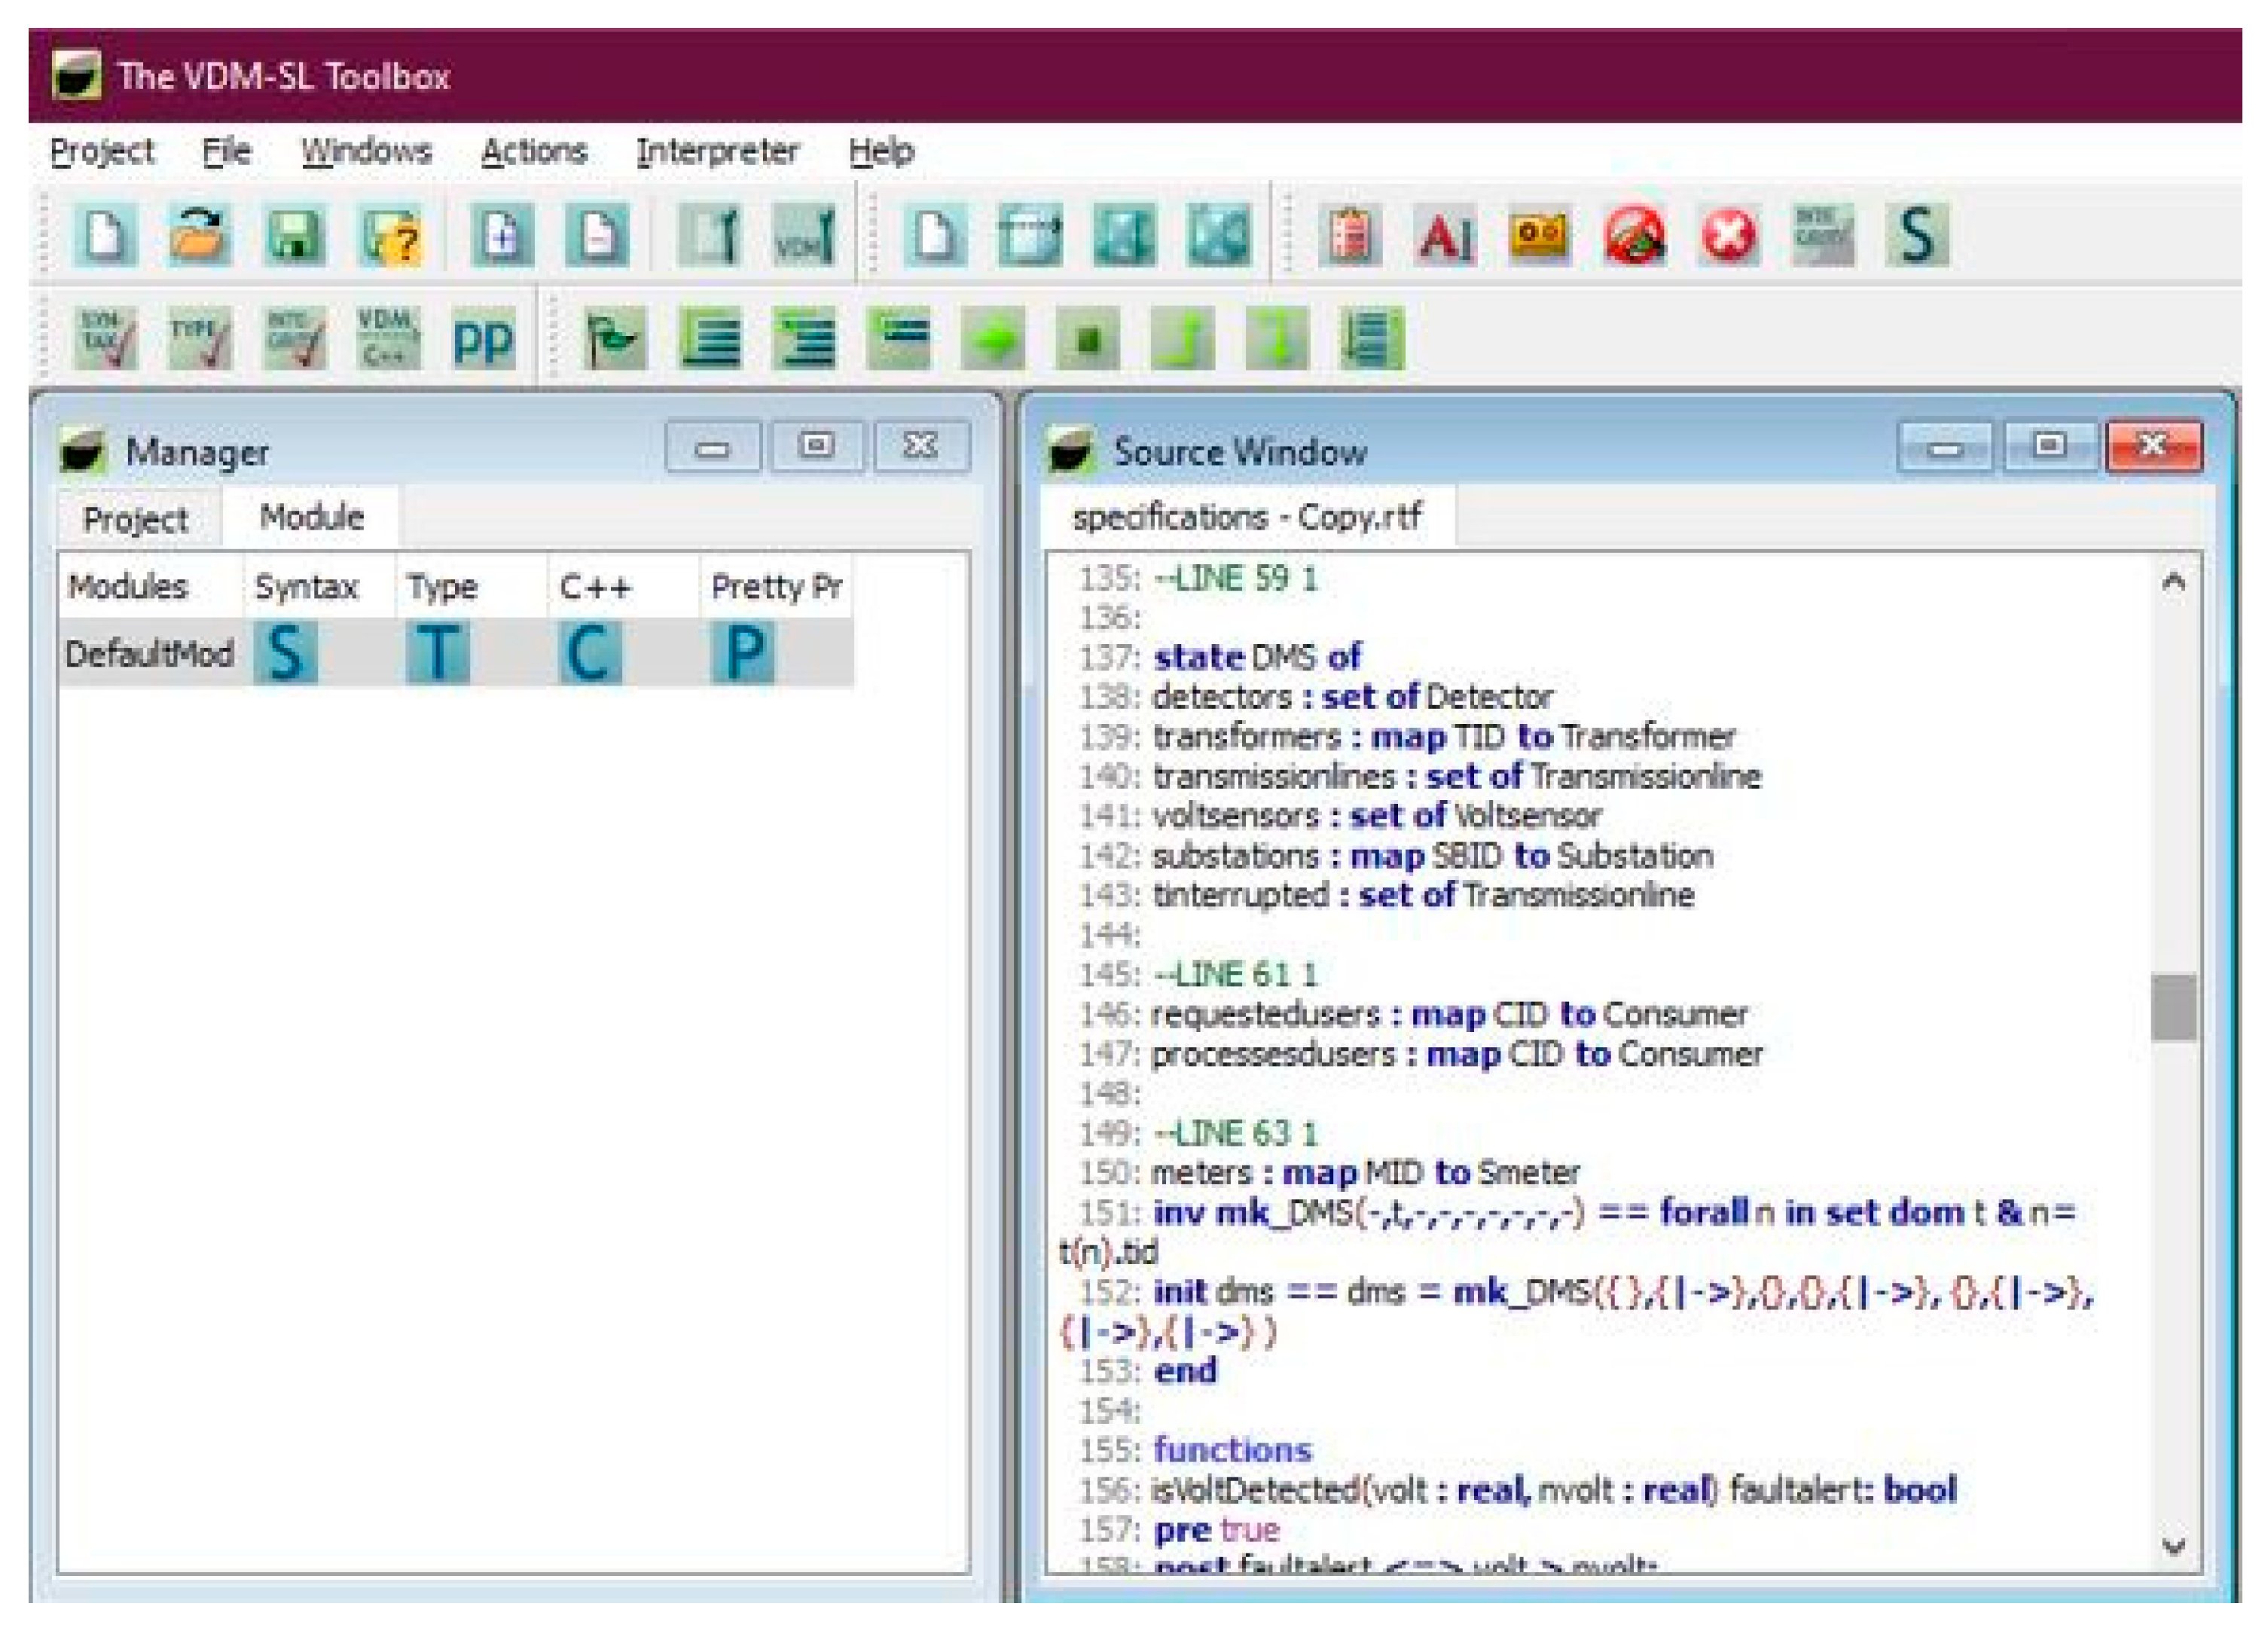Click the scroll down arrow in Source Window
The image size is (2268, 1634).
click(2172, 1547)
